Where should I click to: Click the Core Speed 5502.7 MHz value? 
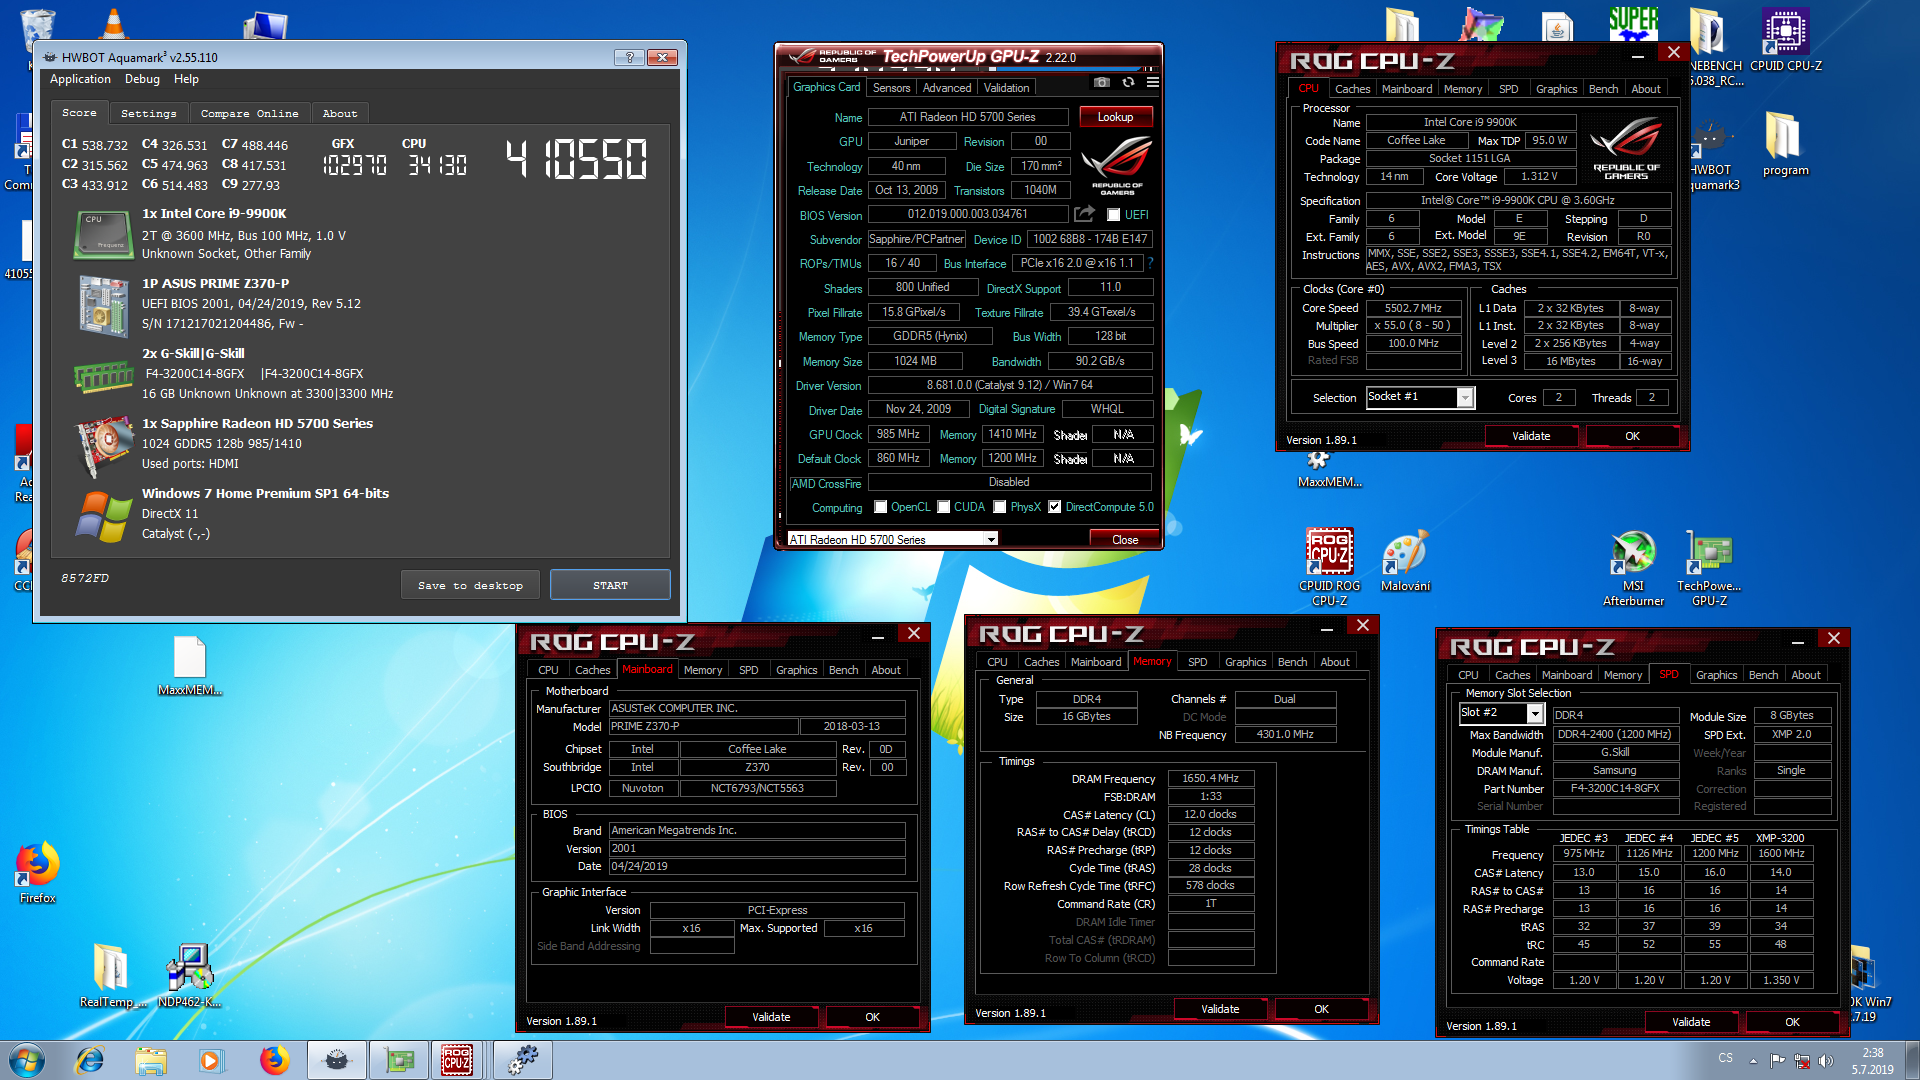click(x=1412, y=308)
